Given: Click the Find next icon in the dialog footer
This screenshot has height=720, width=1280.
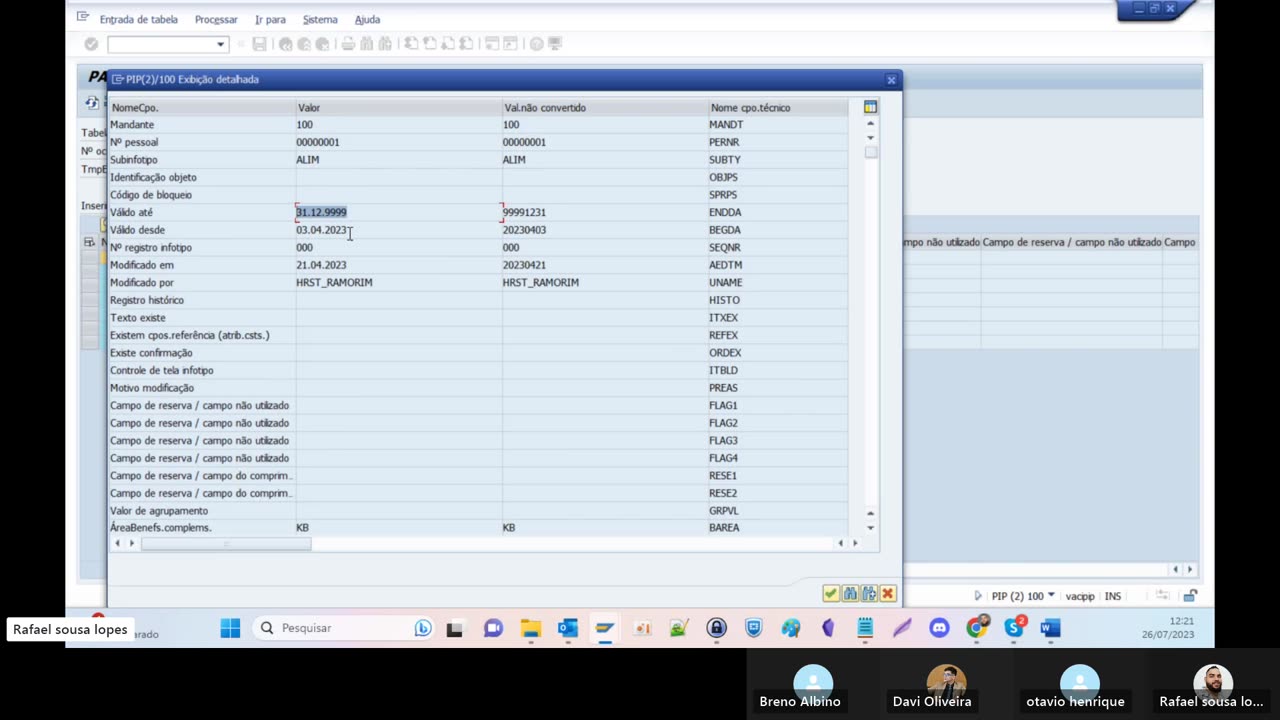Looking at the screenshot, I should coord(869,594).
